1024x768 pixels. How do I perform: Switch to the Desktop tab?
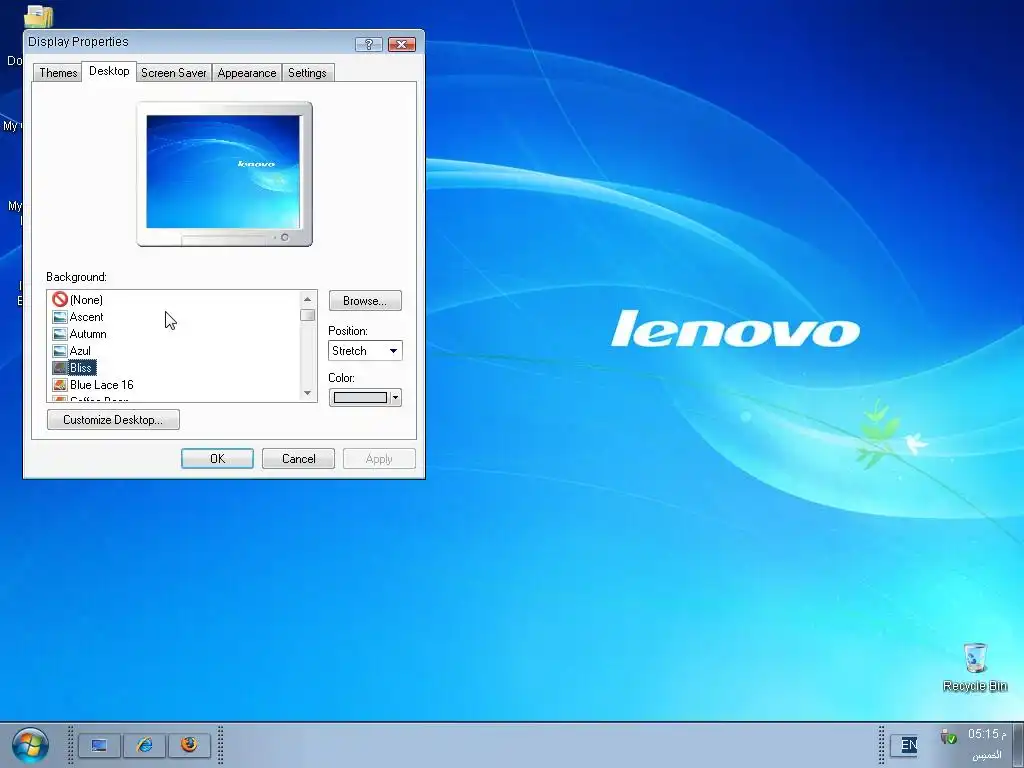[x=109, y=71]
